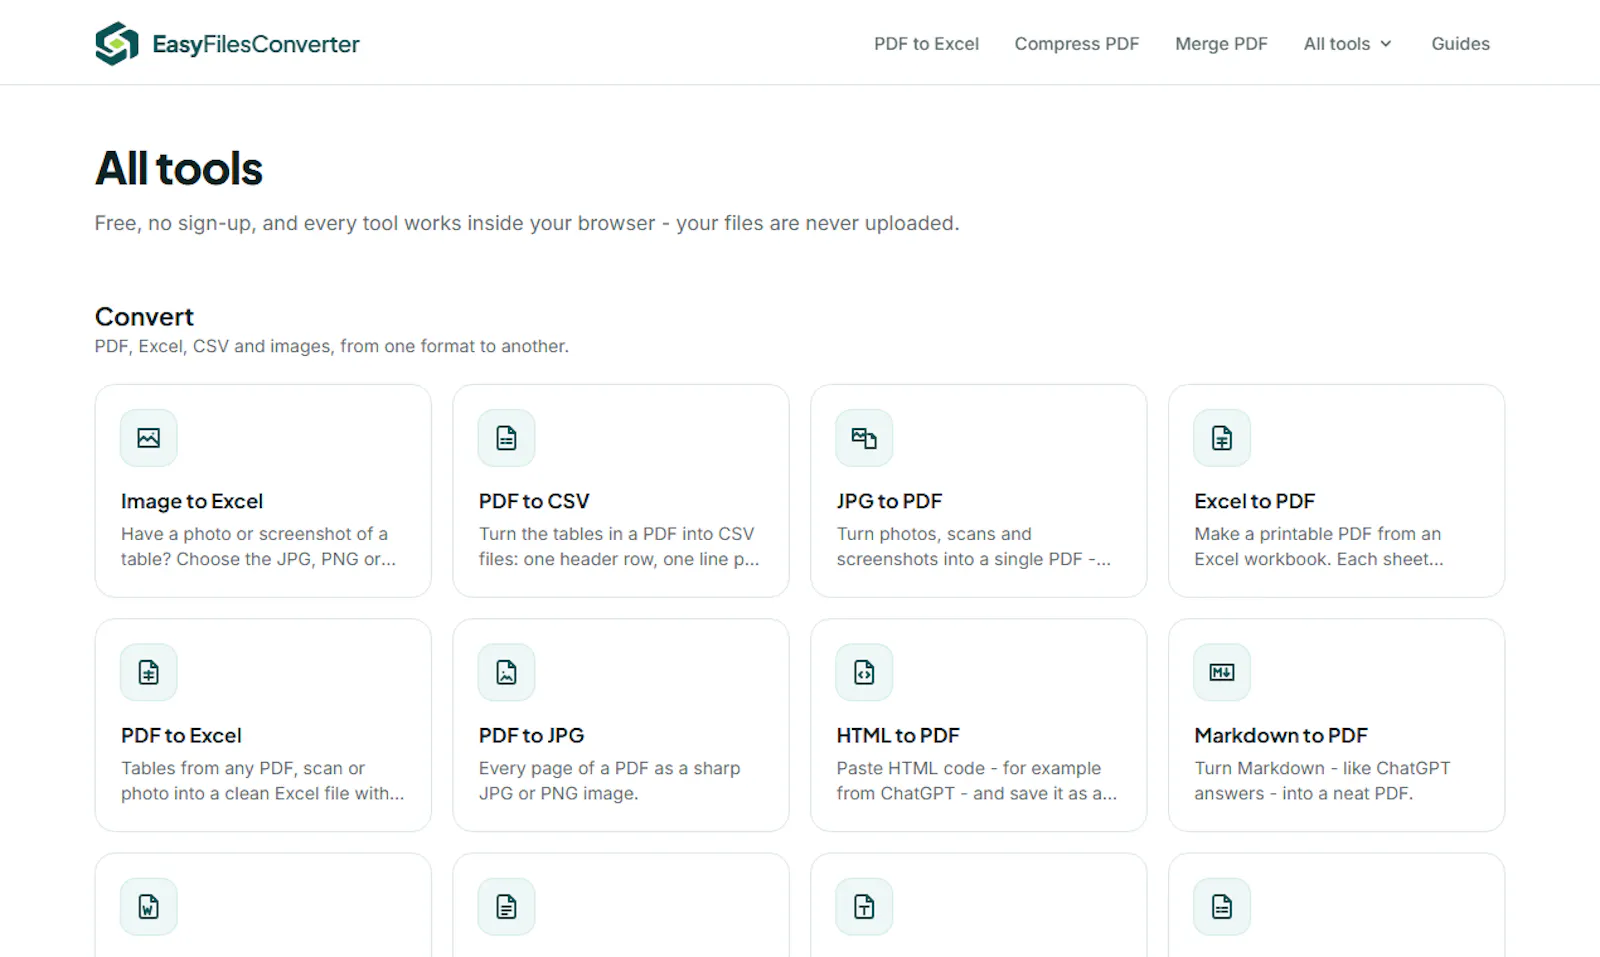Screen dimensions: 1600x957
Task: Click the EasyFilesConverter brand name
Action: (x=256, y=44)
